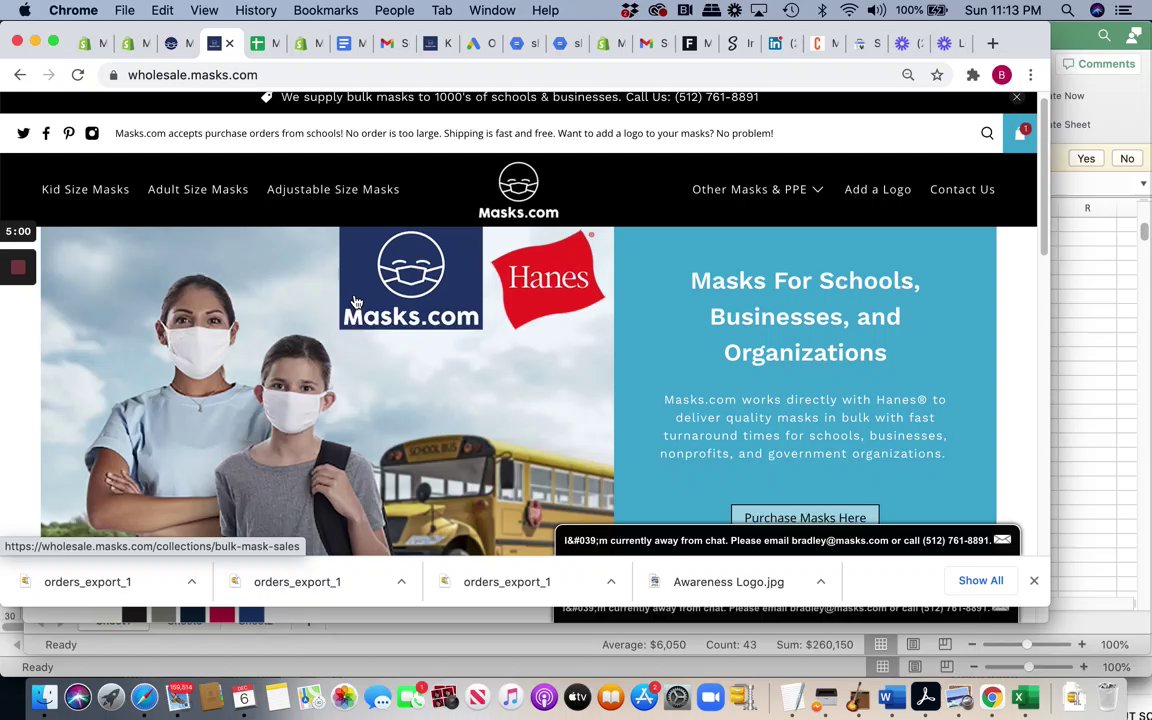Open Microsoft Excel in the dock

(x=1025, y=696)
